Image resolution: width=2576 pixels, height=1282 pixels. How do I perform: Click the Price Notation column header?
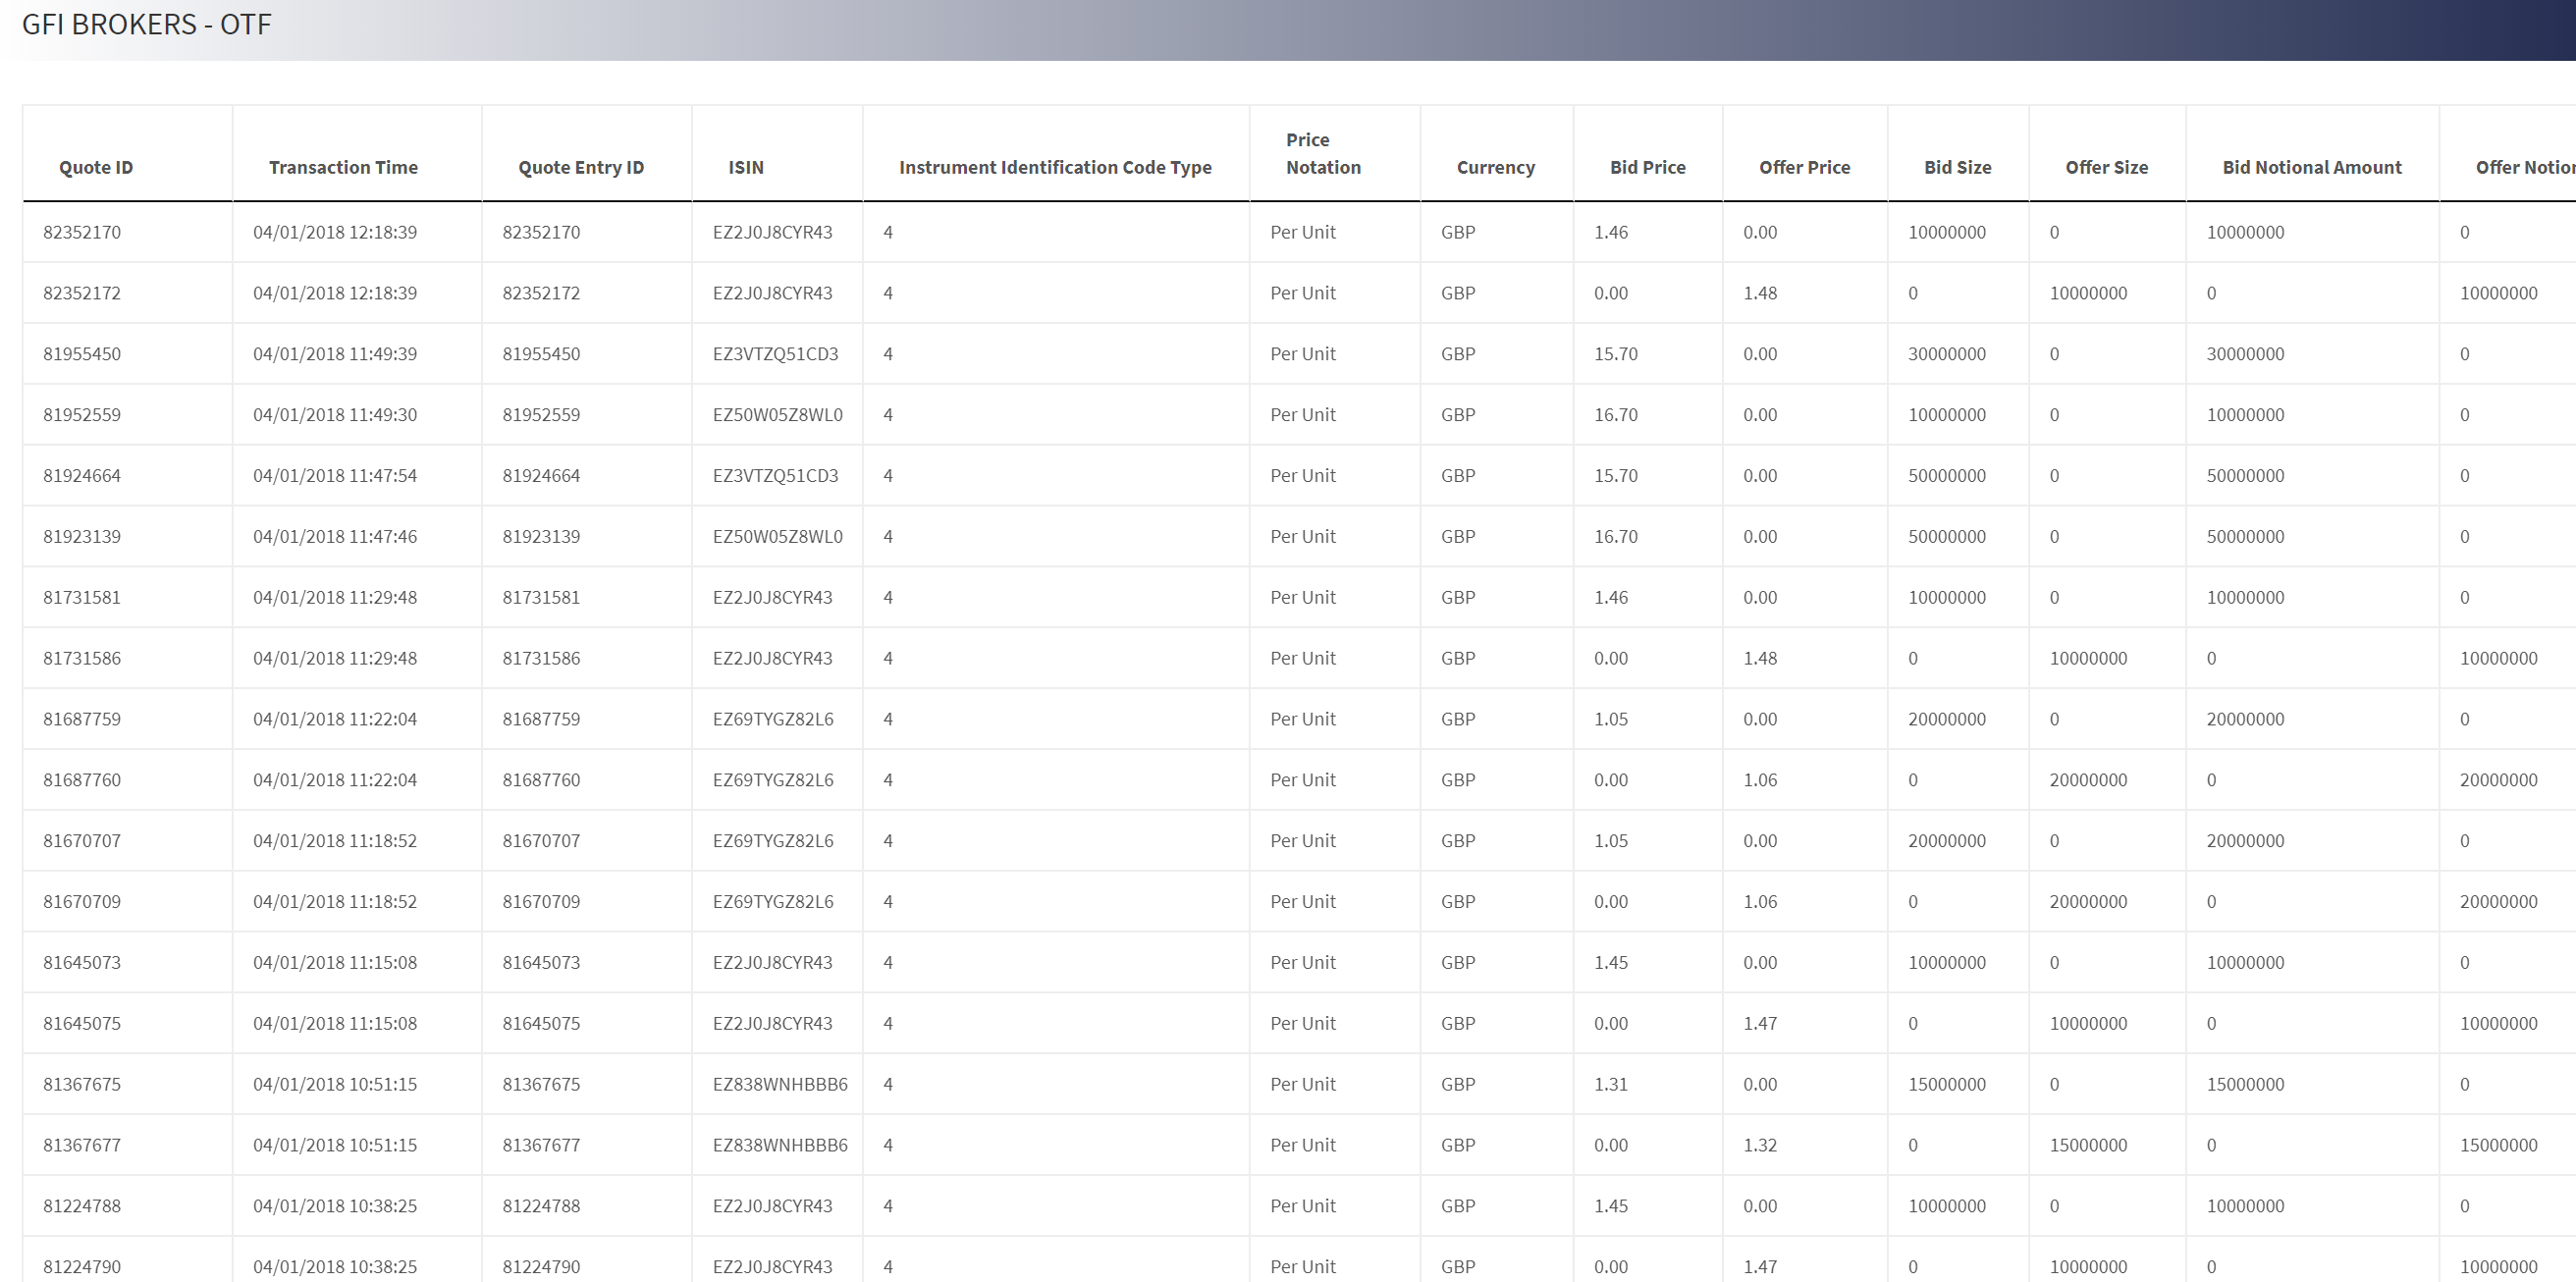1323,153
